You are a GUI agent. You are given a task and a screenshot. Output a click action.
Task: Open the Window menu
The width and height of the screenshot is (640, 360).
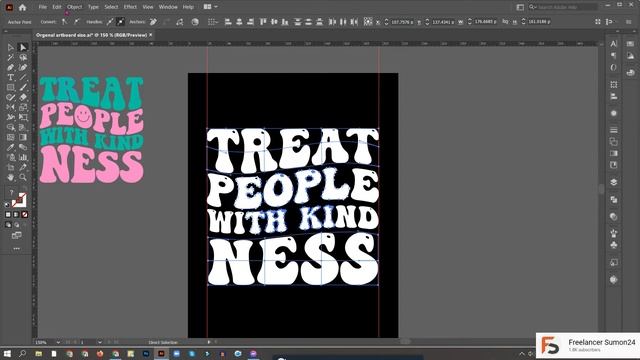coord(168,7)
